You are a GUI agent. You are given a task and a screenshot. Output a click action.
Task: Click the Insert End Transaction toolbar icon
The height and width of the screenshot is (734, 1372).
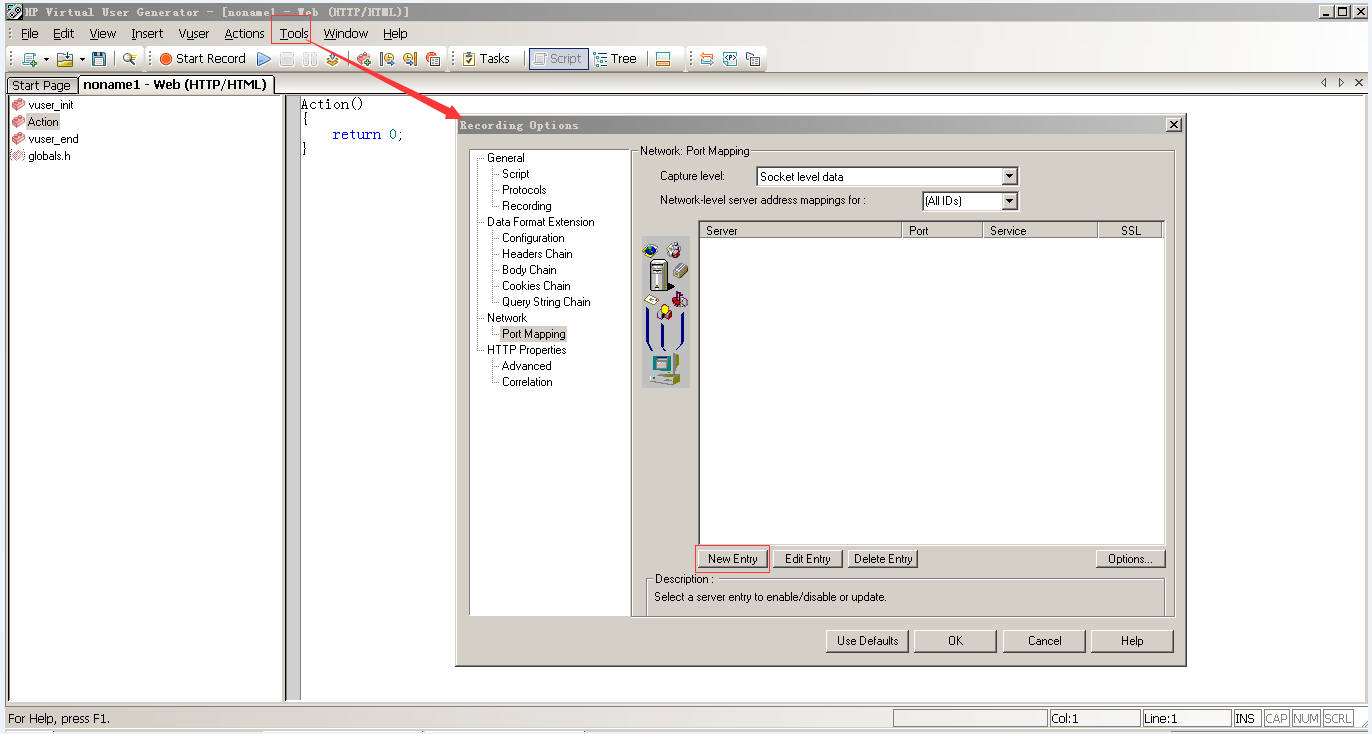tap(410, 59)
